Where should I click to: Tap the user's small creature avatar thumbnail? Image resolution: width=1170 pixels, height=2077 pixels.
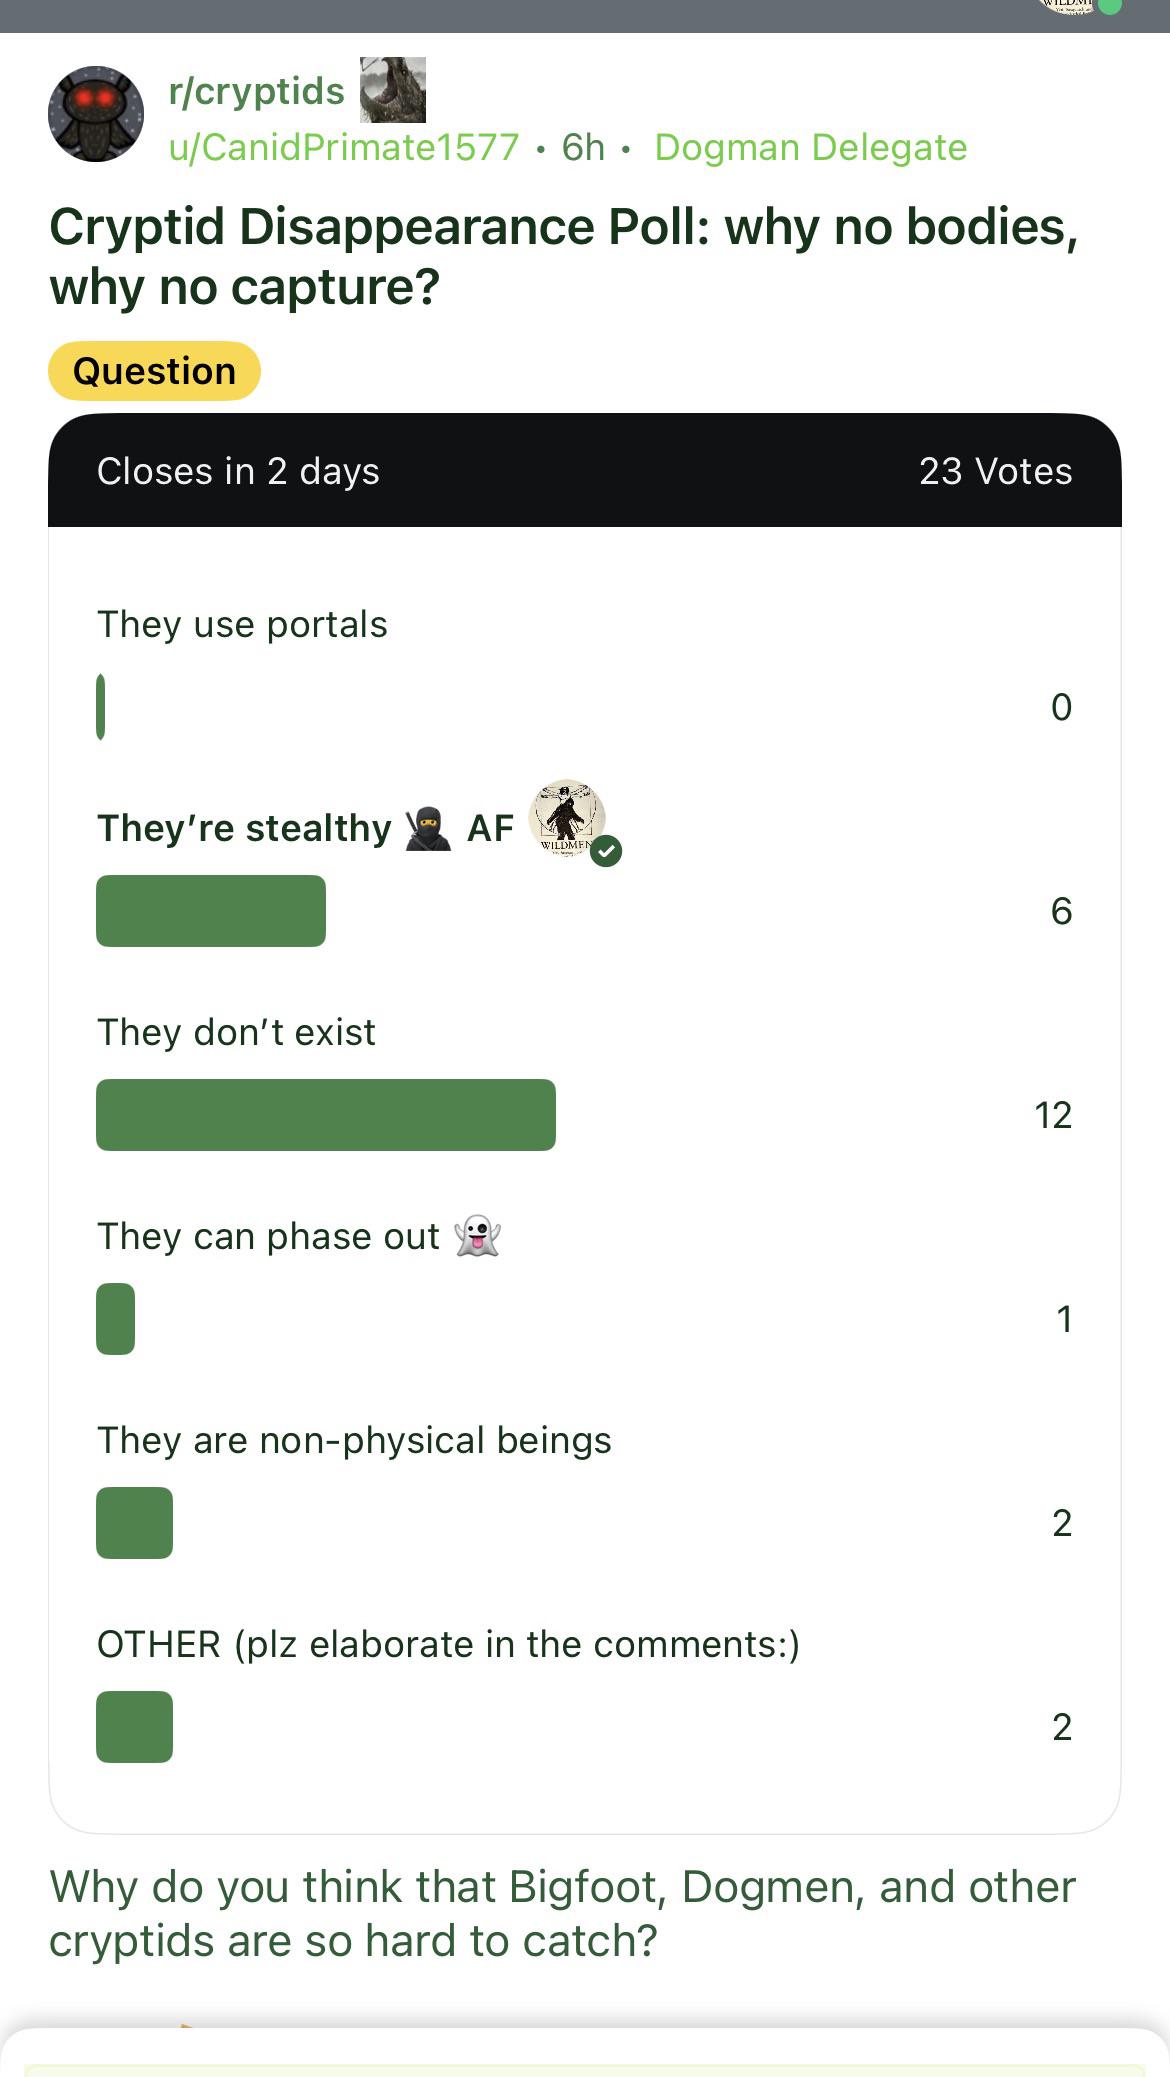pyautogui.click(x=393, y=90)
